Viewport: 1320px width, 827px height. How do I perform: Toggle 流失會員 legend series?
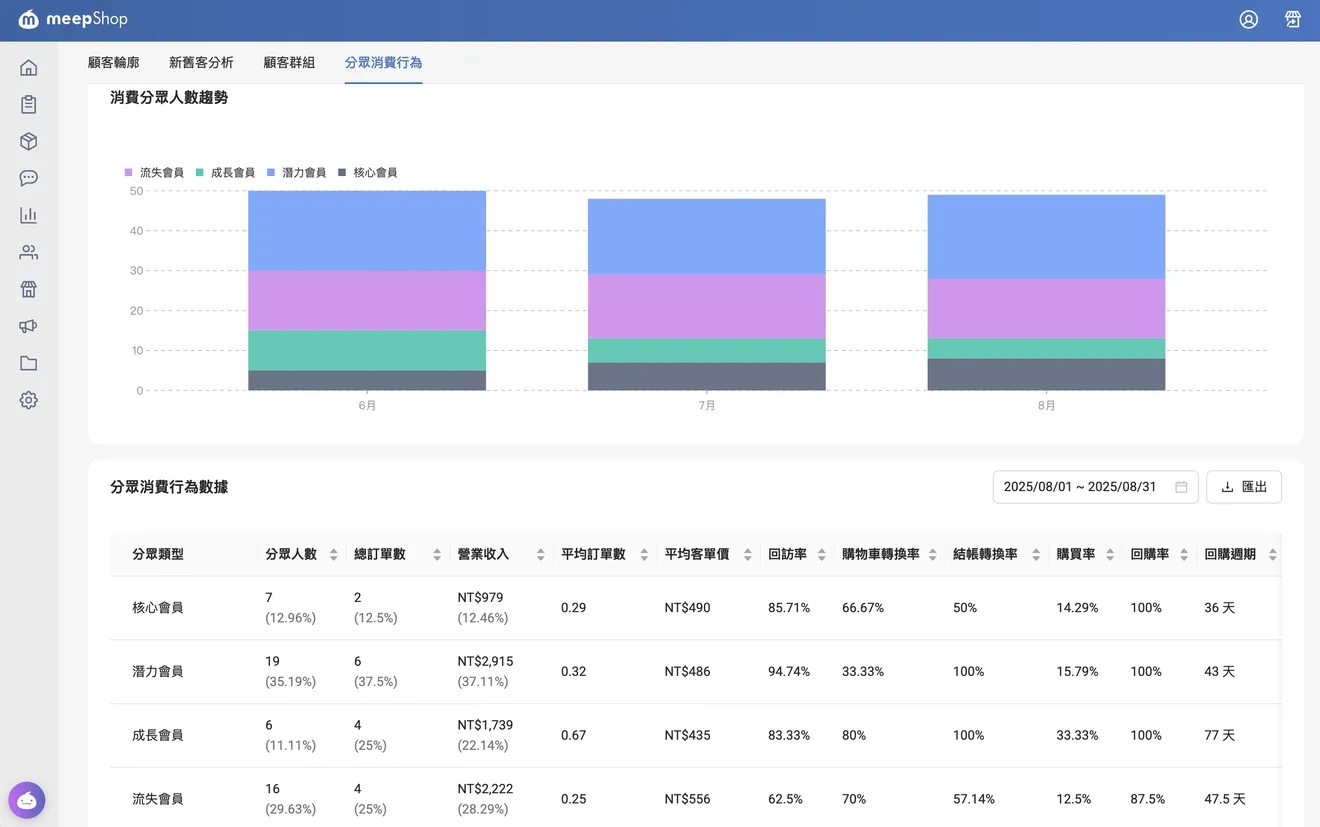154,172
